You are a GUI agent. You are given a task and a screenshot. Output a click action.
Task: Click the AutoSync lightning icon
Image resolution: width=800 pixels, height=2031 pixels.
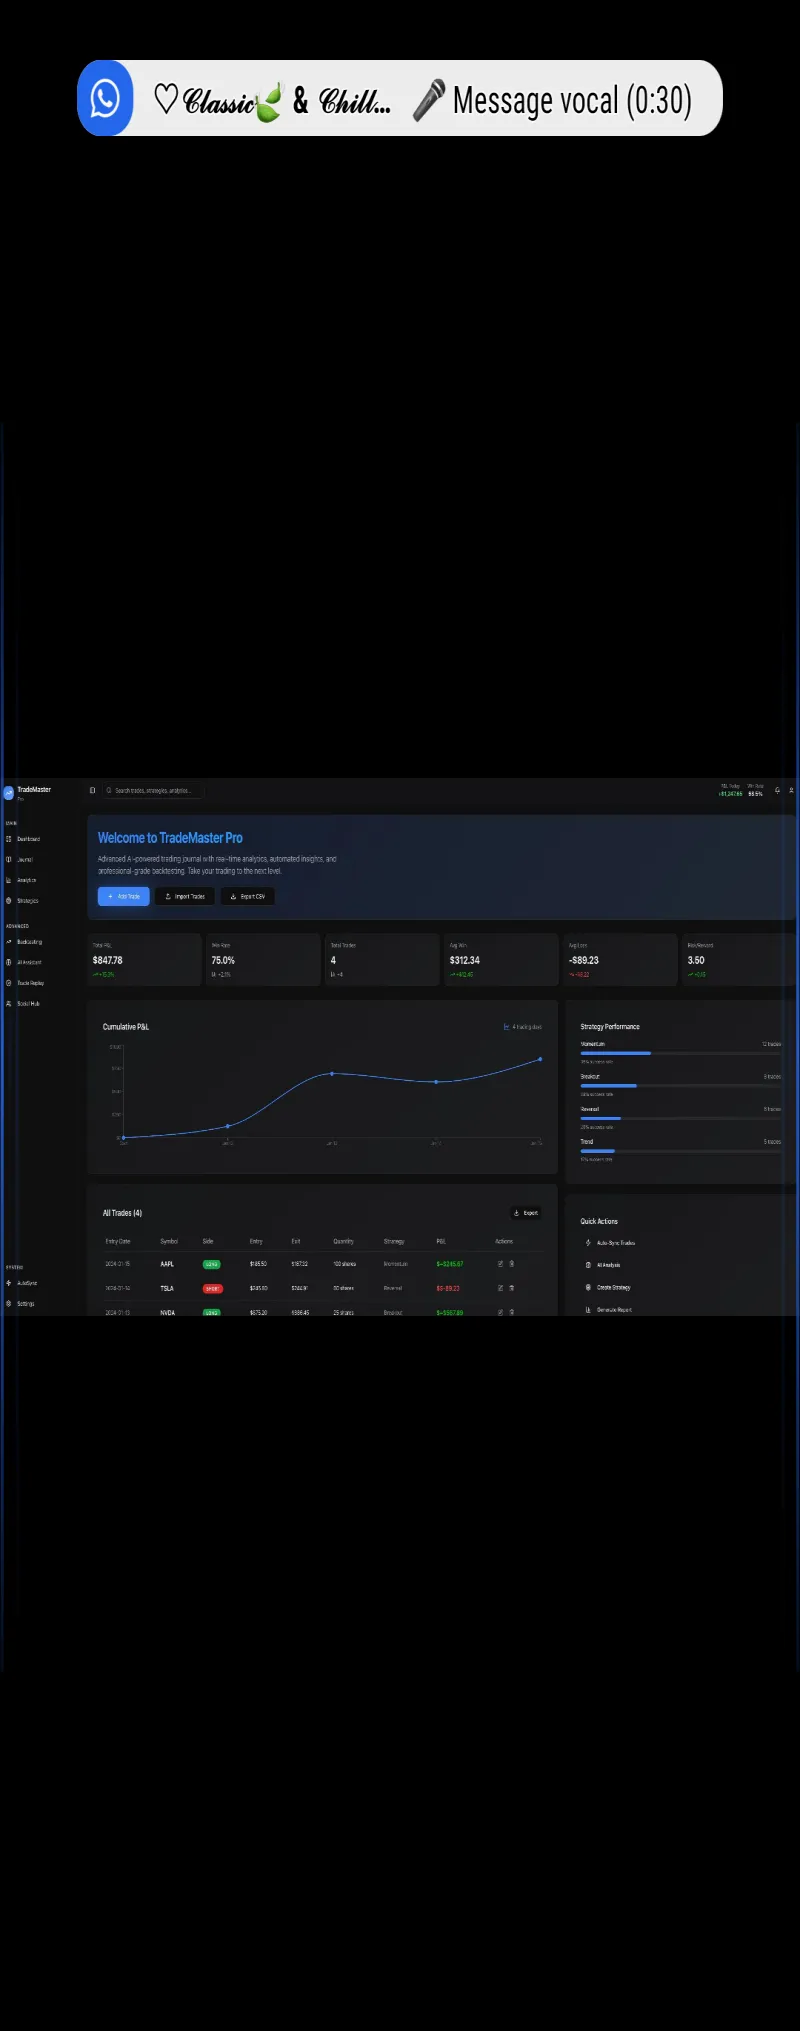point(9,1283)
